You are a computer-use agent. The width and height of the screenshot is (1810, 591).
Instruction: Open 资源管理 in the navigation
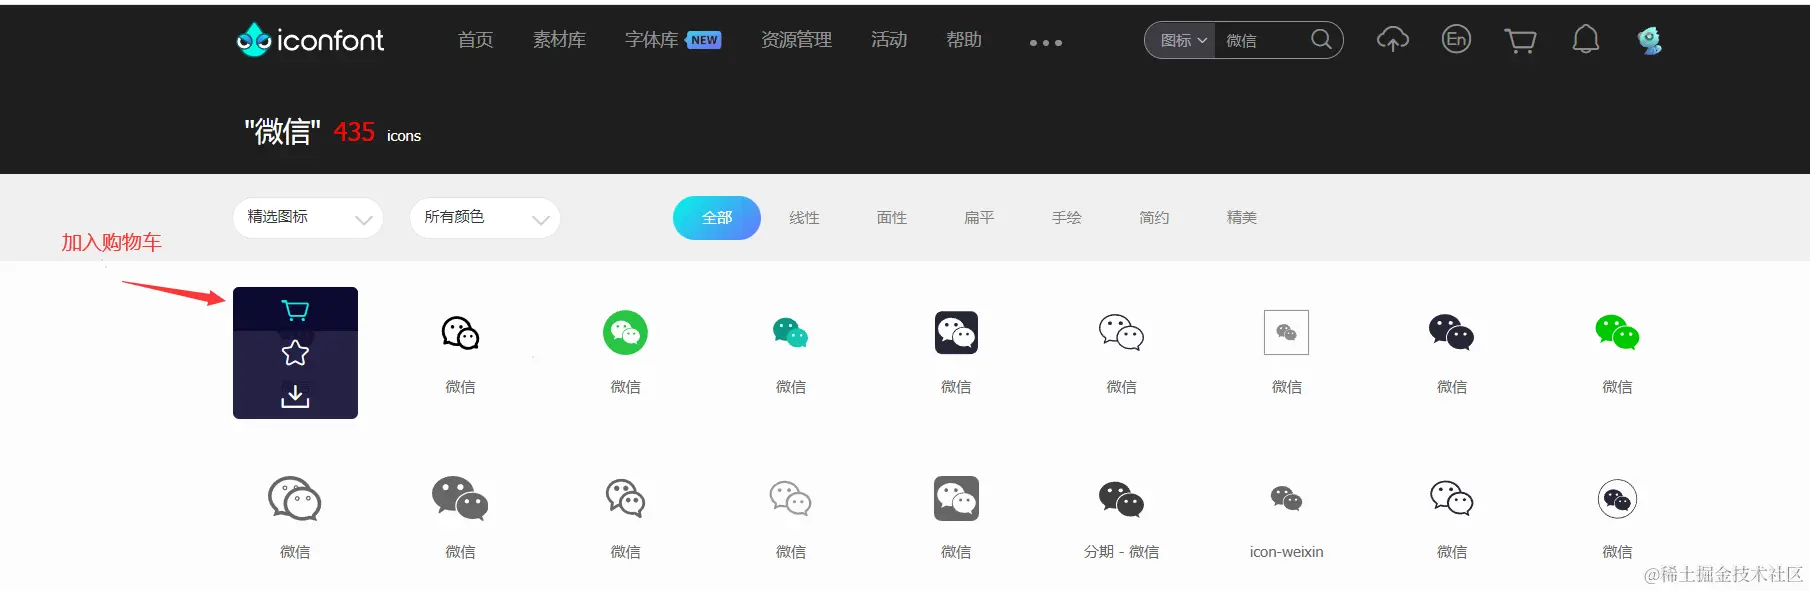coord(796,40)
